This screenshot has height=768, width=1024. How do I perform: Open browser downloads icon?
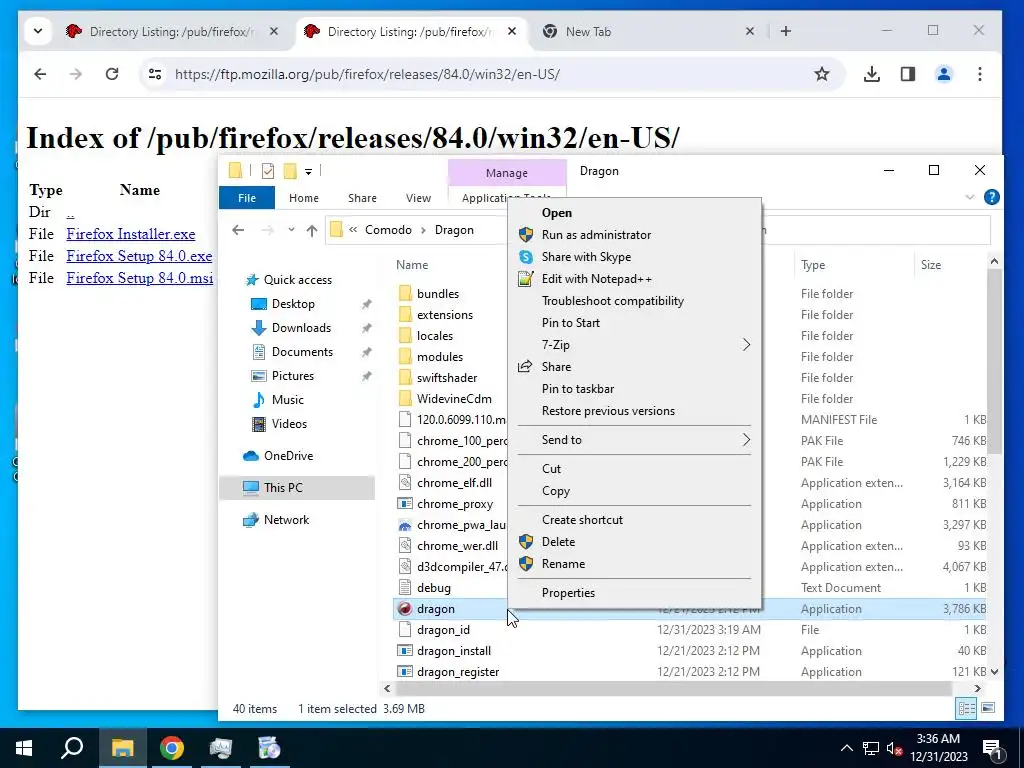coord(872,74)
